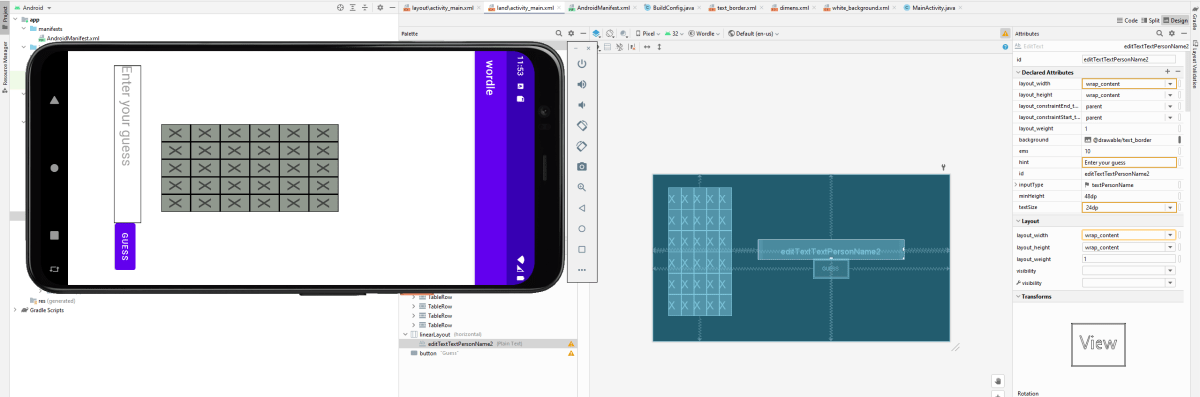Click warning icon on button Guess row
The height and width of the screenshot is (397, 1200).
tap(572, 354)
